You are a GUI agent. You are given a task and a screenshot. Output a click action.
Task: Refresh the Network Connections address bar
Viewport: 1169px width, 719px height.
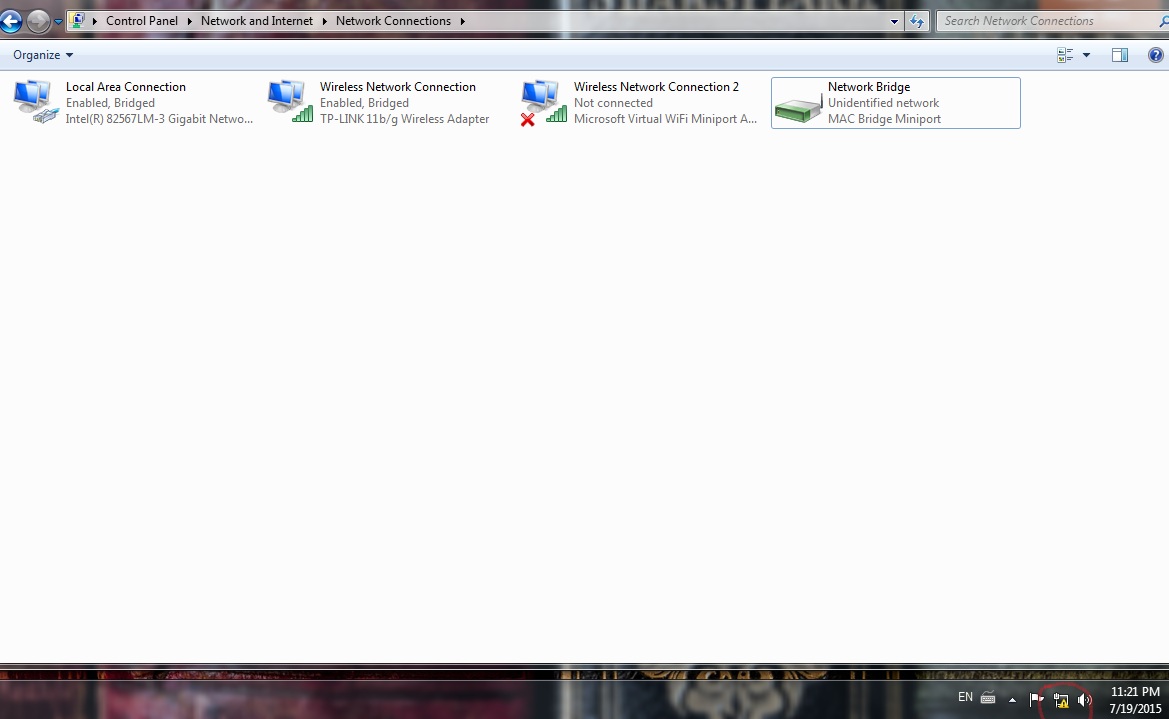click(x=917, y=21)
